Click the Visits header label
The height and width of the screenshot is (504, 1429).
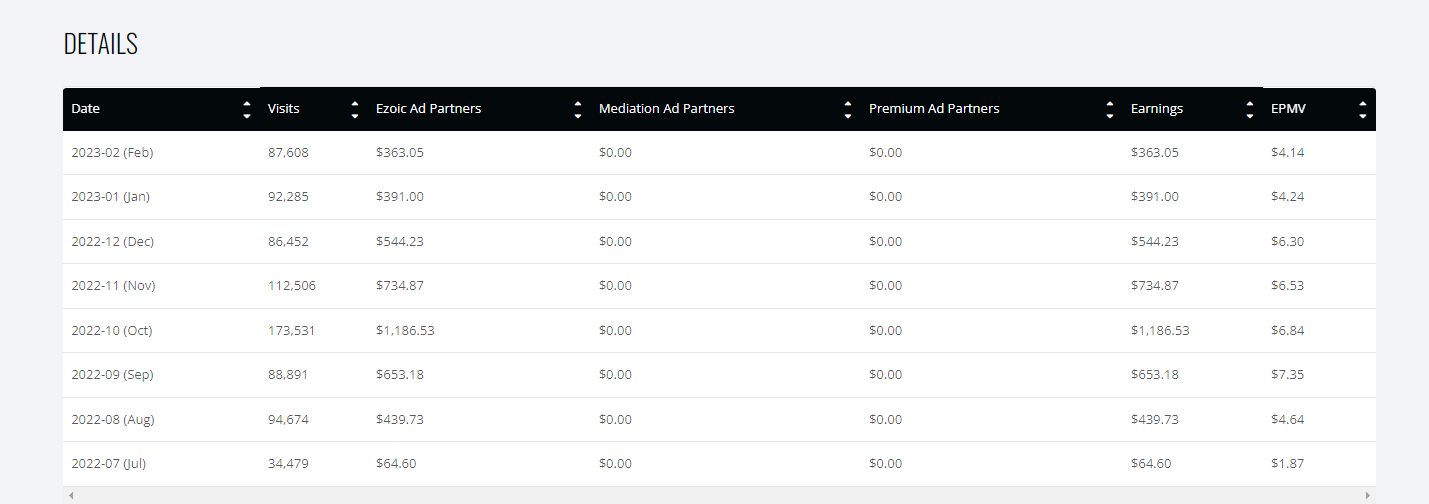284,109
